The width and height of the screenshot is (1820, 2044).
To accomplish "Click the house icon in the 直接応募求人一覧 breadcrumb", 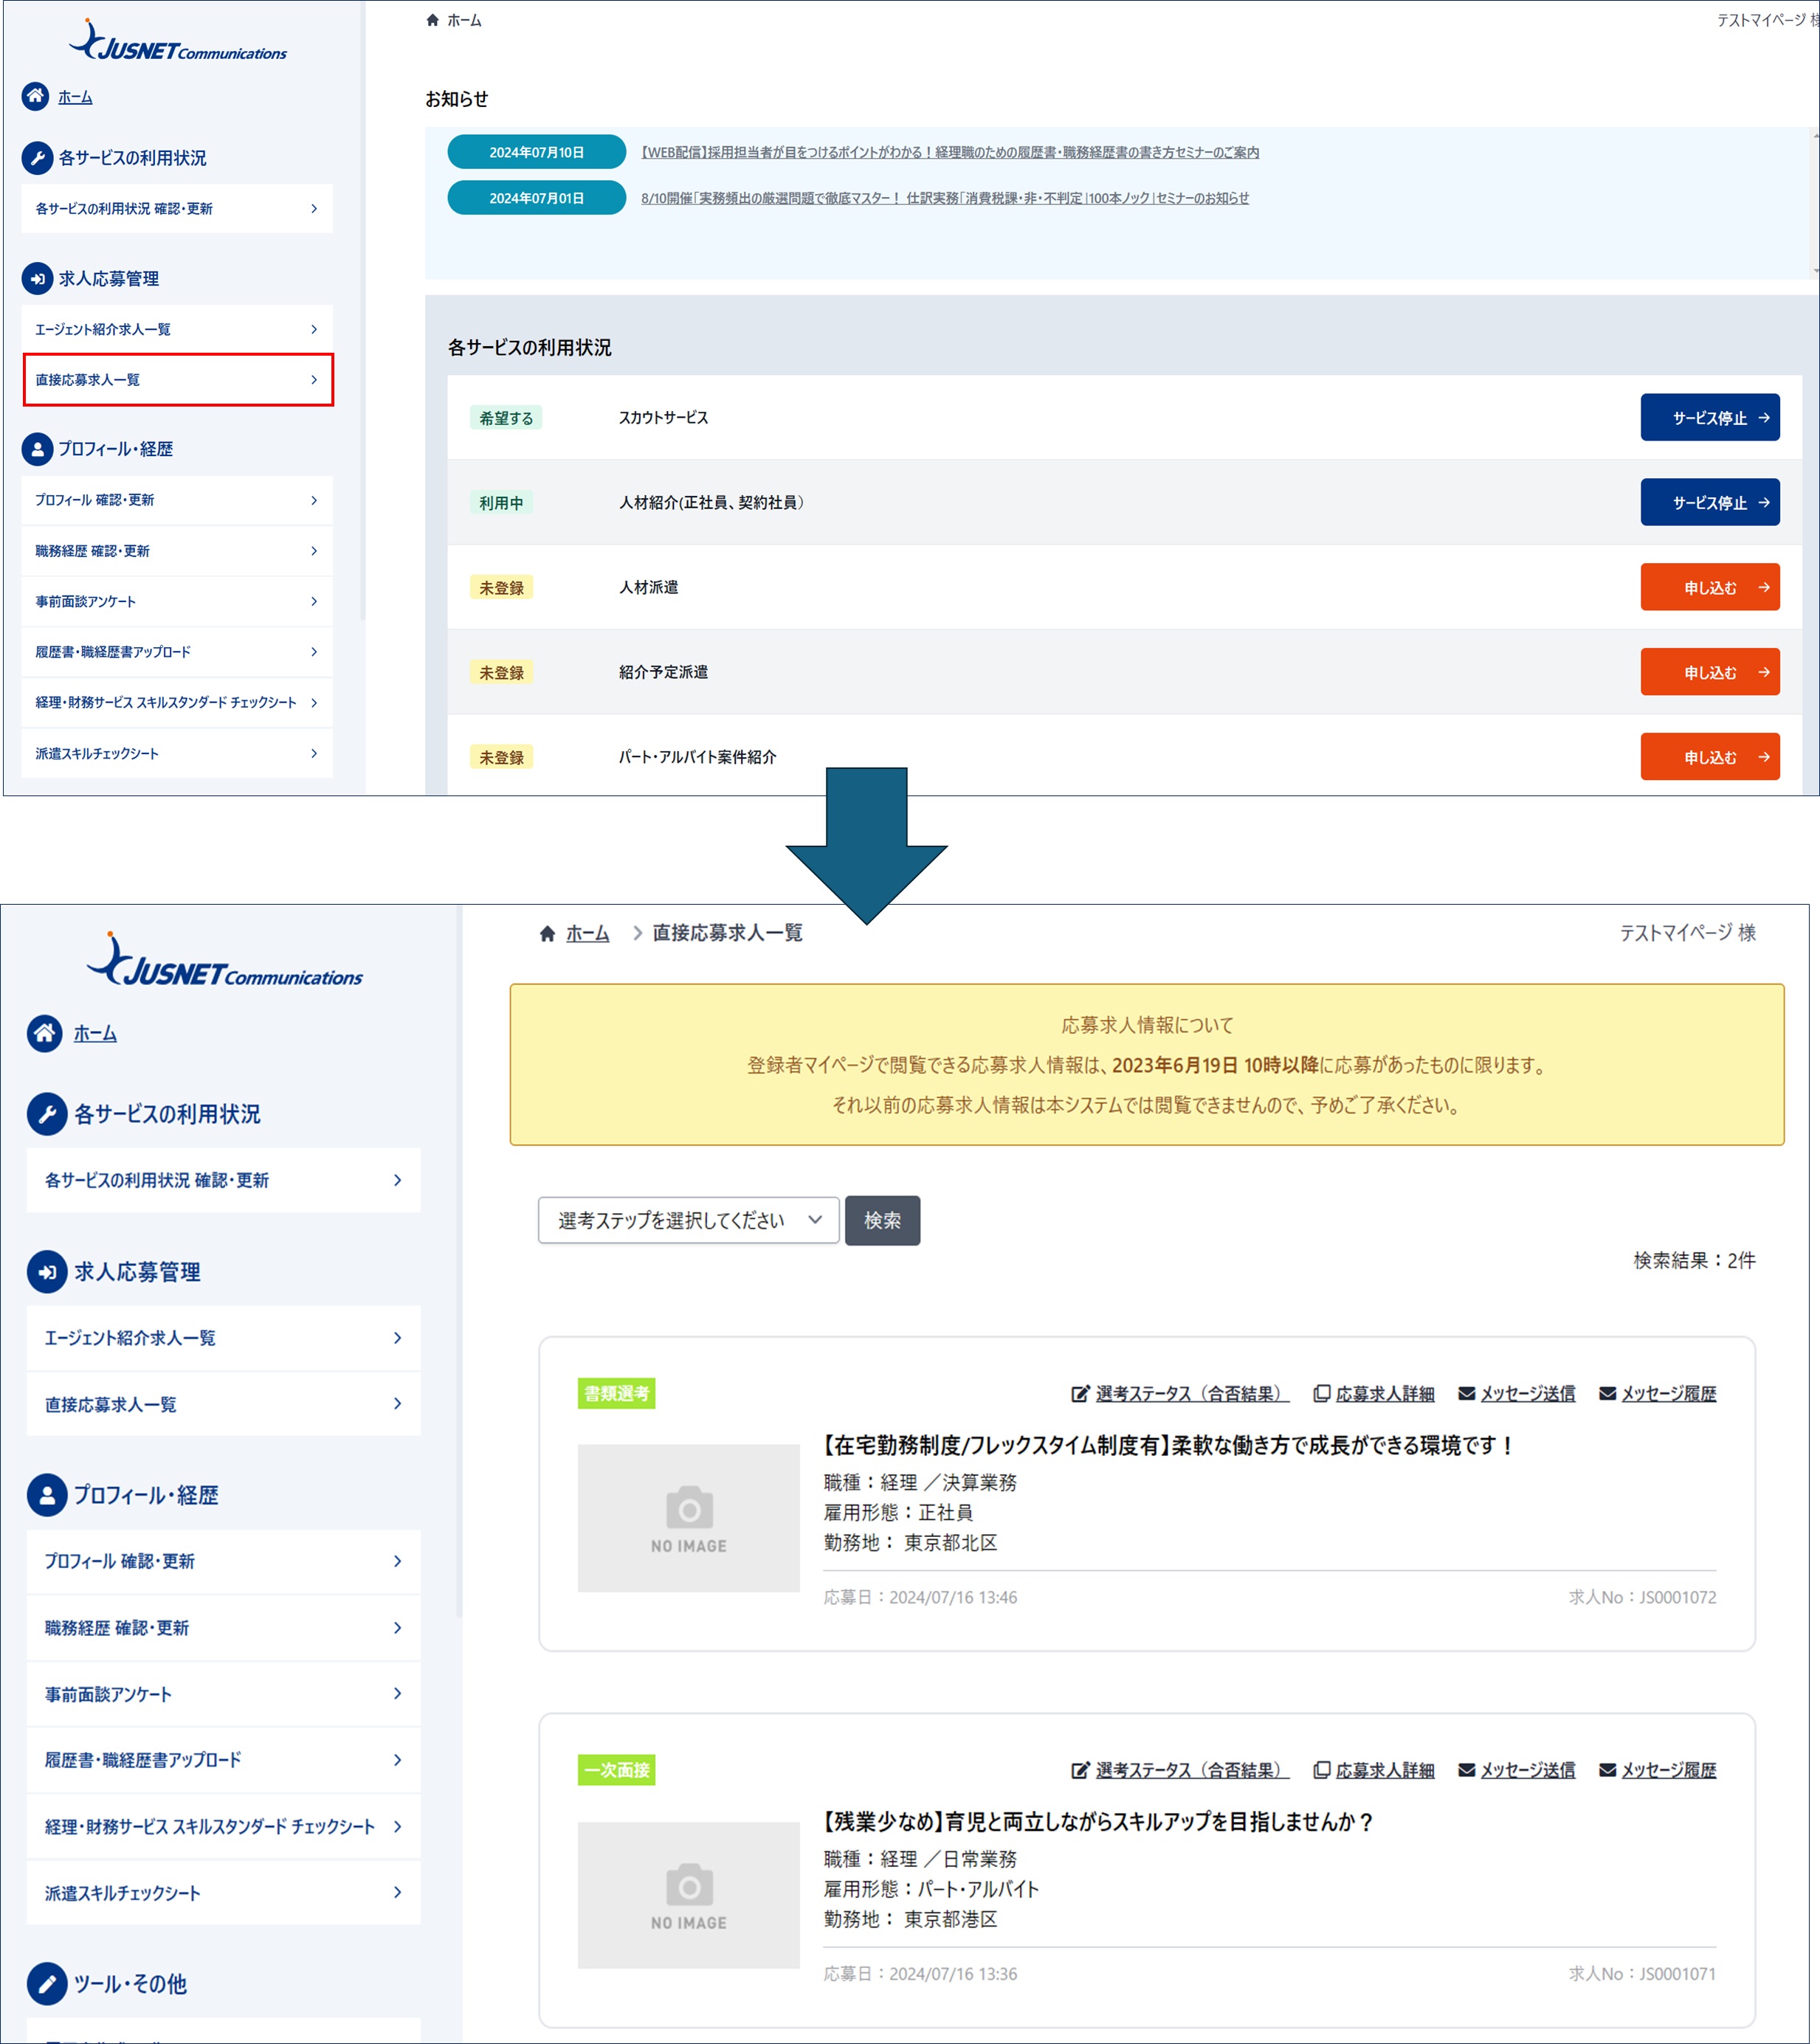I will click(x=547, y=933).
